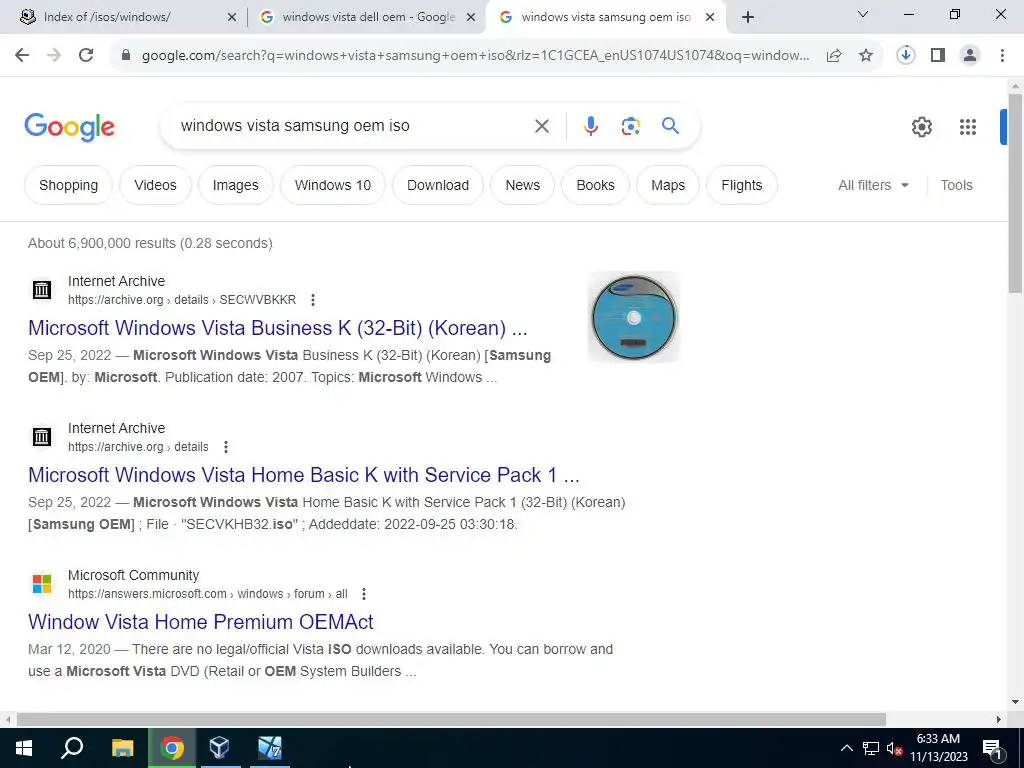Search by image with Google Lens
The height and width of the screenshot is (768, 1024).
[x=630, y=126]
